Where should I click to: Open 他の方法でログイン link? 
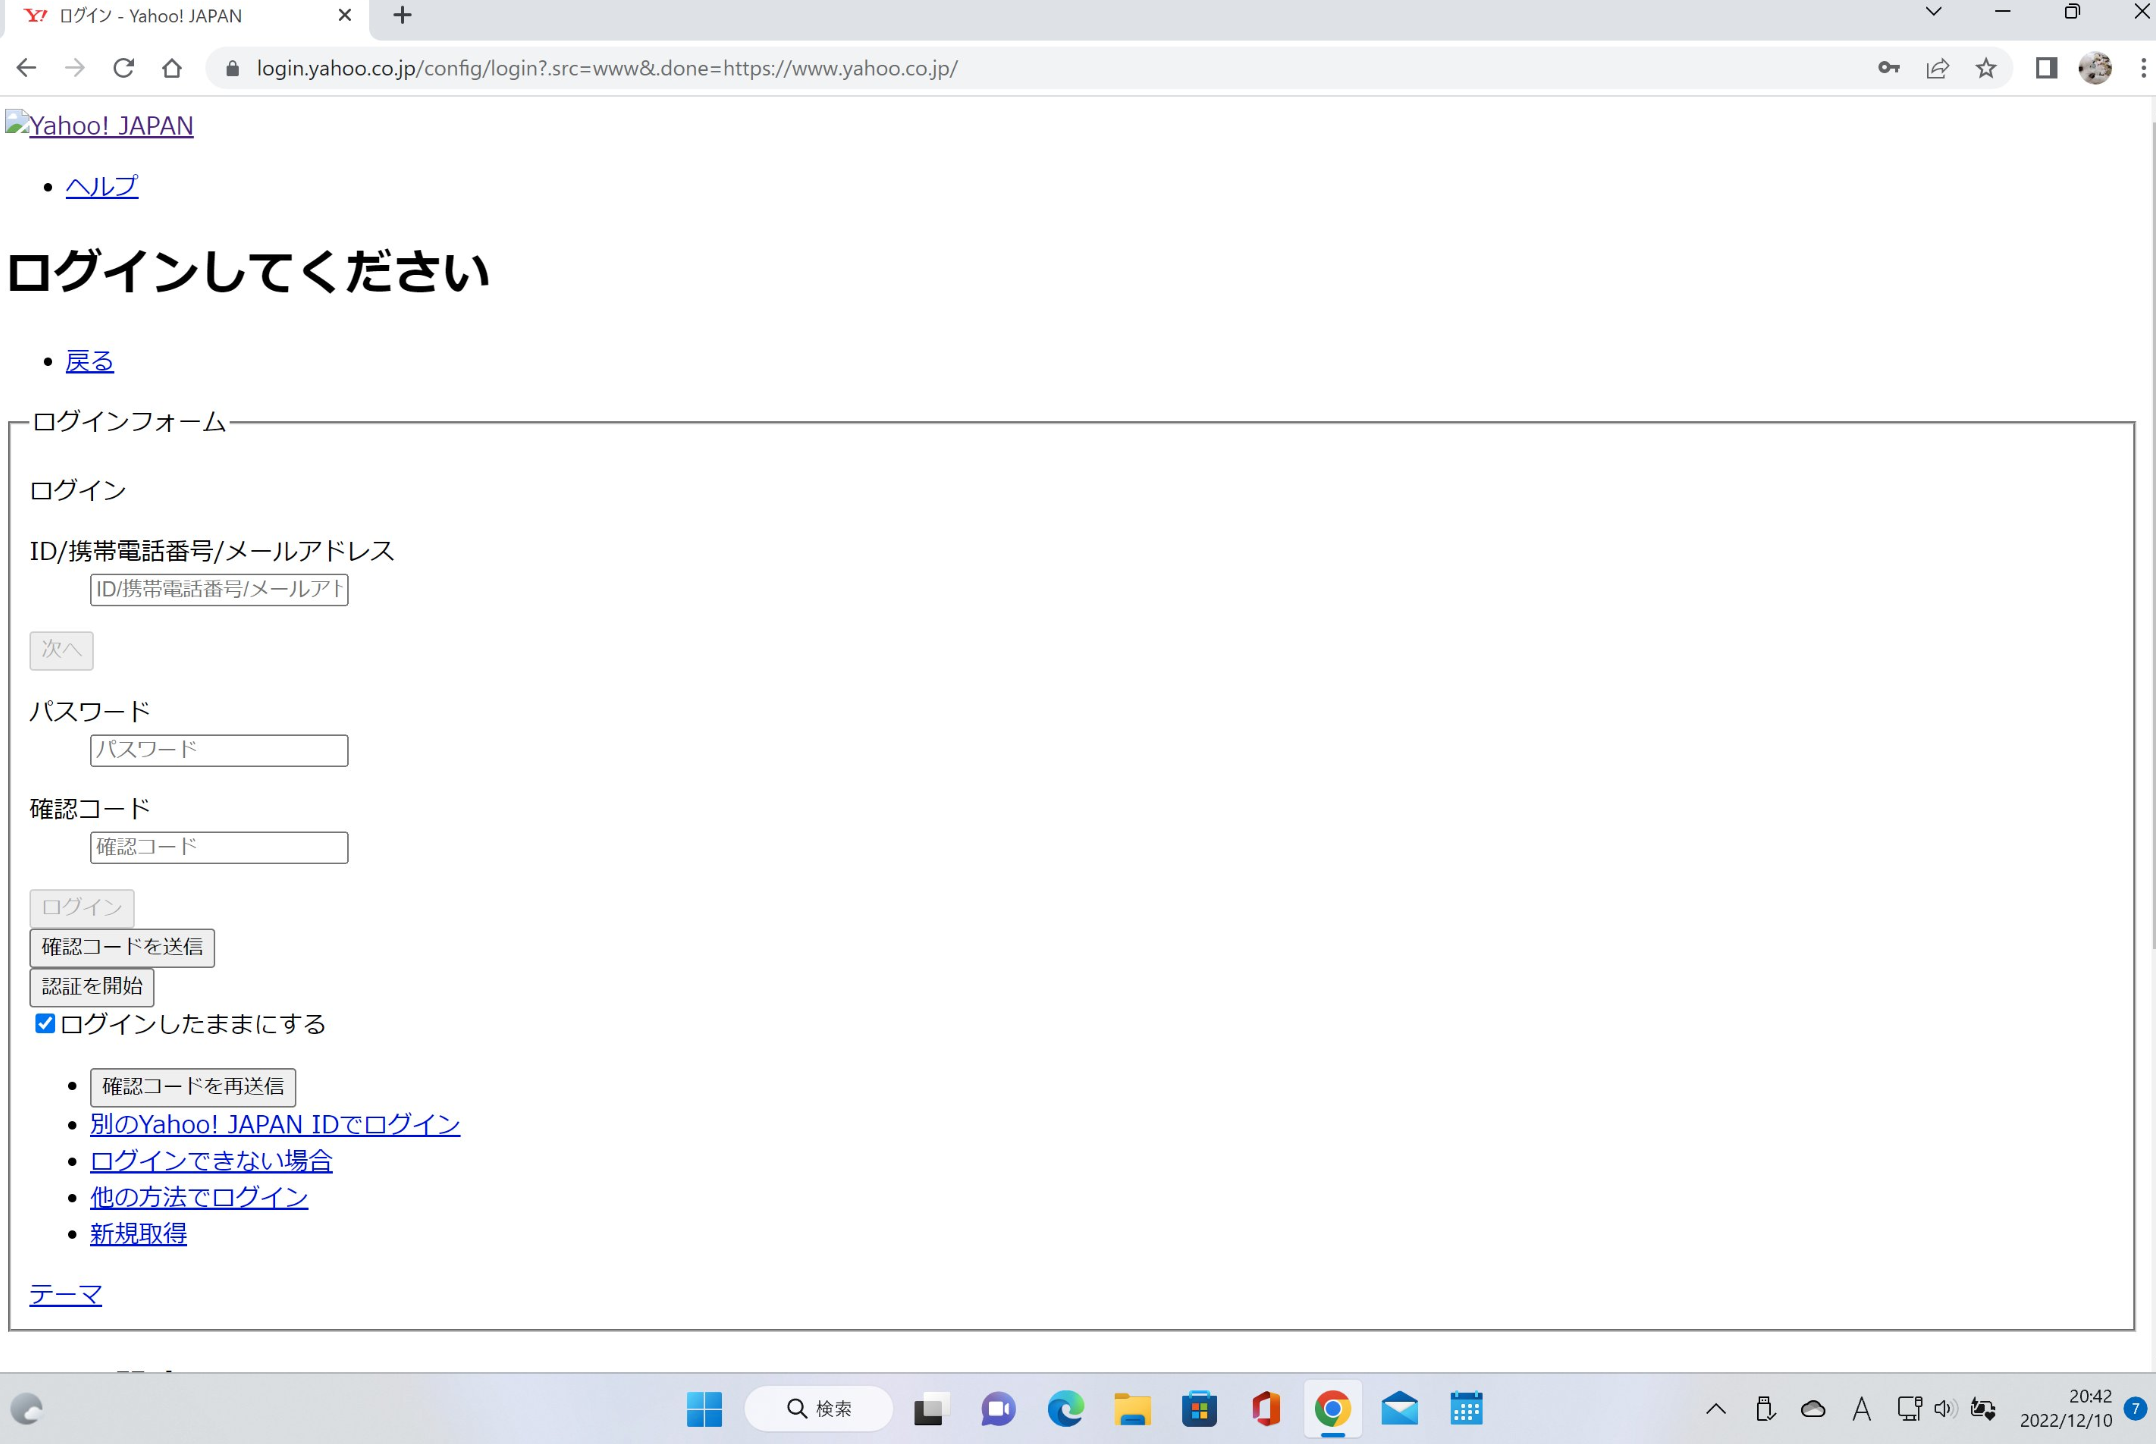(x=199, y=1197)
